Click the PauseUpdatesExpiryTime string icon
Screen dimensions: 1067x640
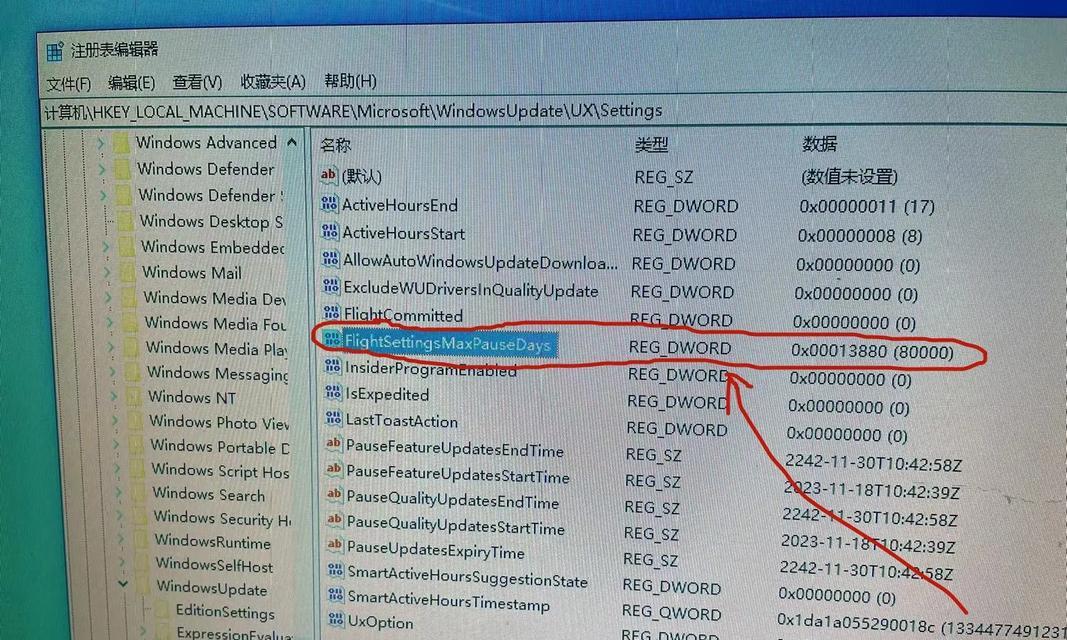(335, 545)
